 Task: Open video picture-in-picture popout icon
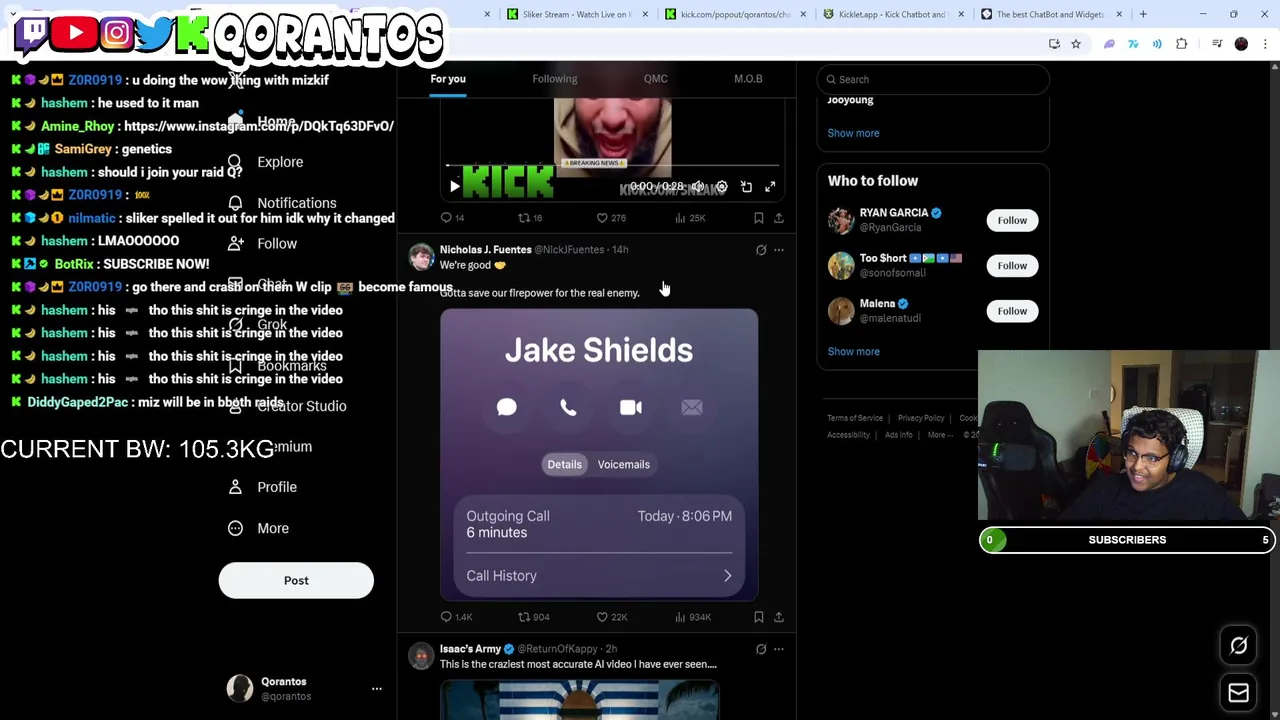pos(746,187)
